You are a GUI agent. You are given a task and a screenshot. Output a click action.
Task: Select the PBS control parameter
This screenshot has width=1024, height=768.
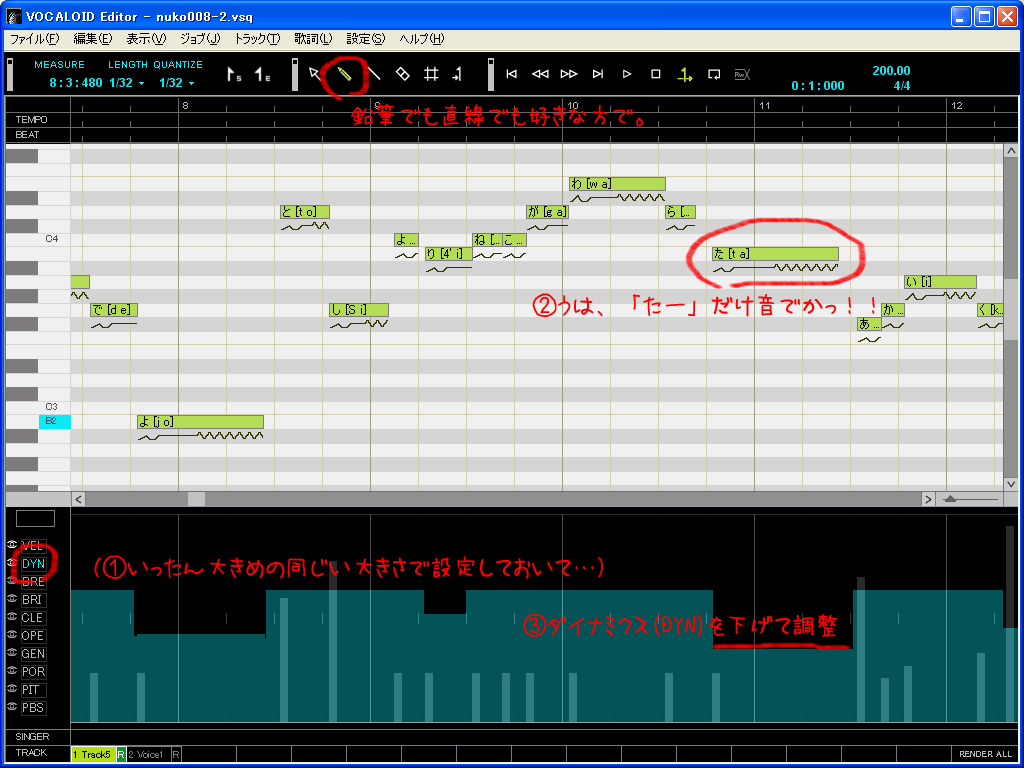pos(33,708)
